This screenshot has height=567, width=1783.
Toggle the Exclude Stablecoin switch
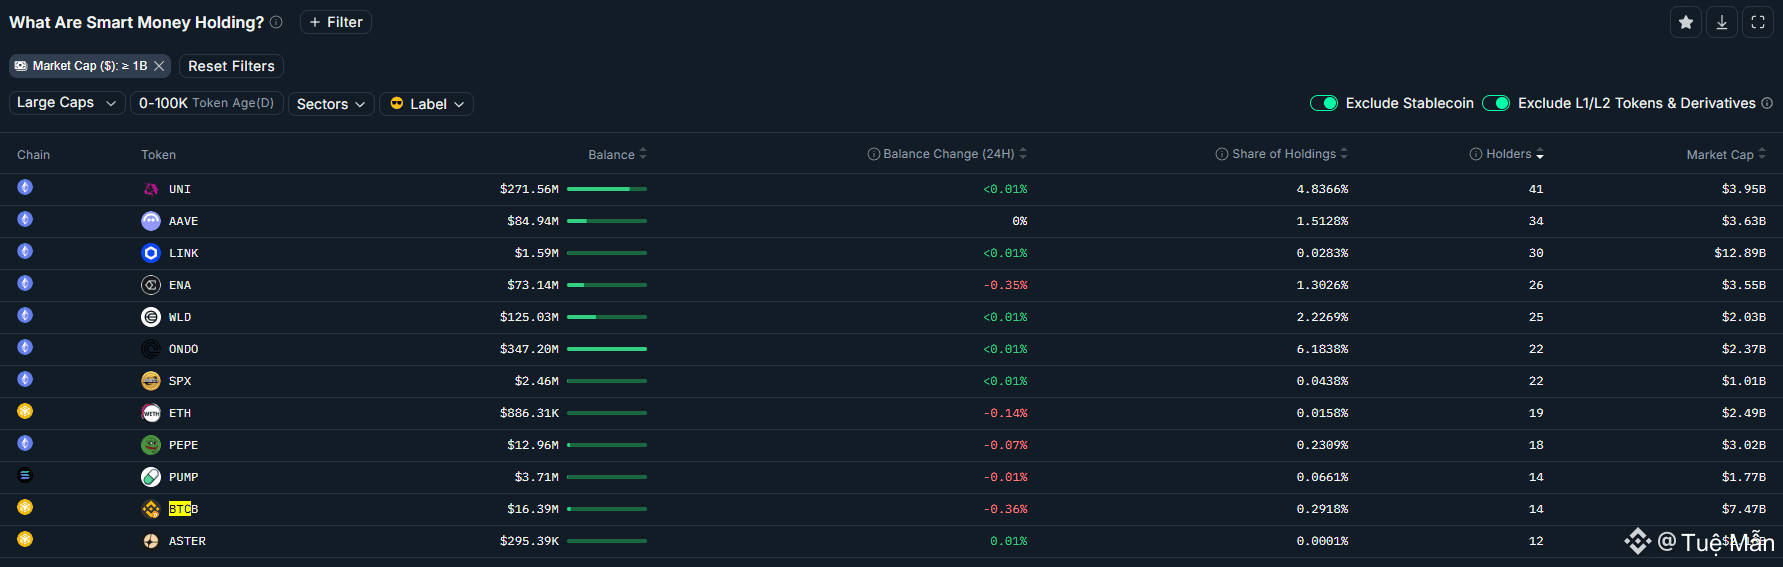pos(1324,103)
